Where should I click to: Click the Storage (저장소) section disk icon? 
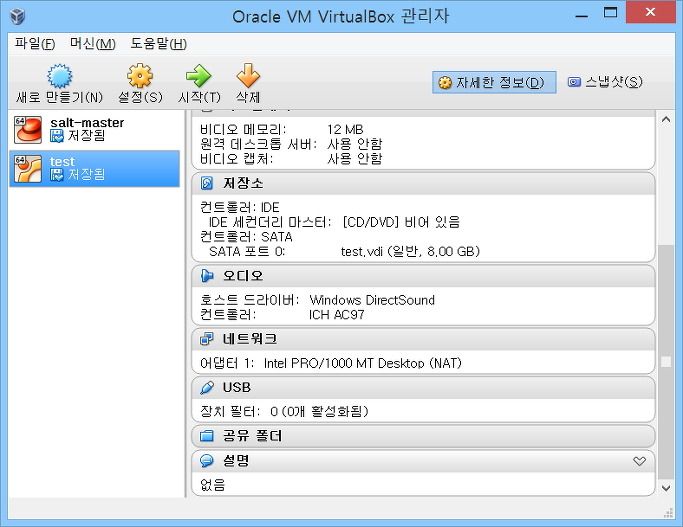click(x=207, y=183)
